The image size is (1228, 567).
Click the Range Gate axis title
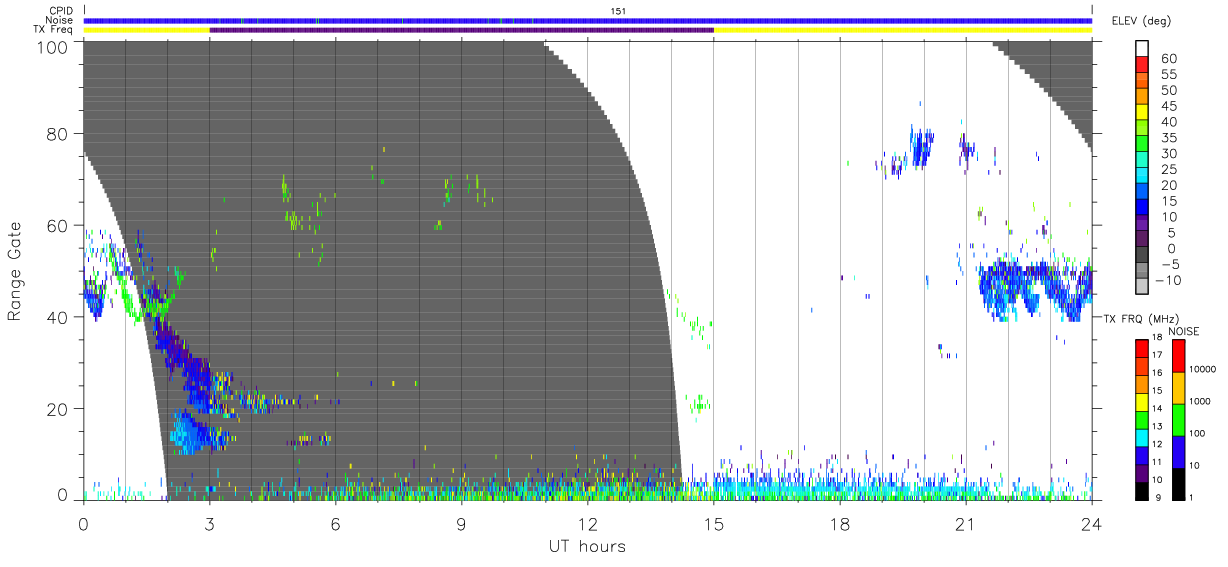tap(15, 271)
